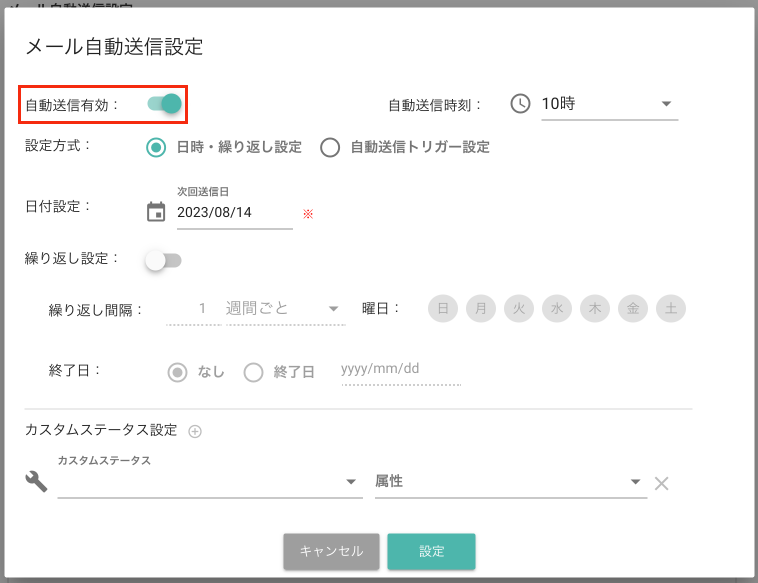The width and height of the screenshot is (758, 583).
Task: Select Monday 月 weekday button
Action: tap(481, 308)
